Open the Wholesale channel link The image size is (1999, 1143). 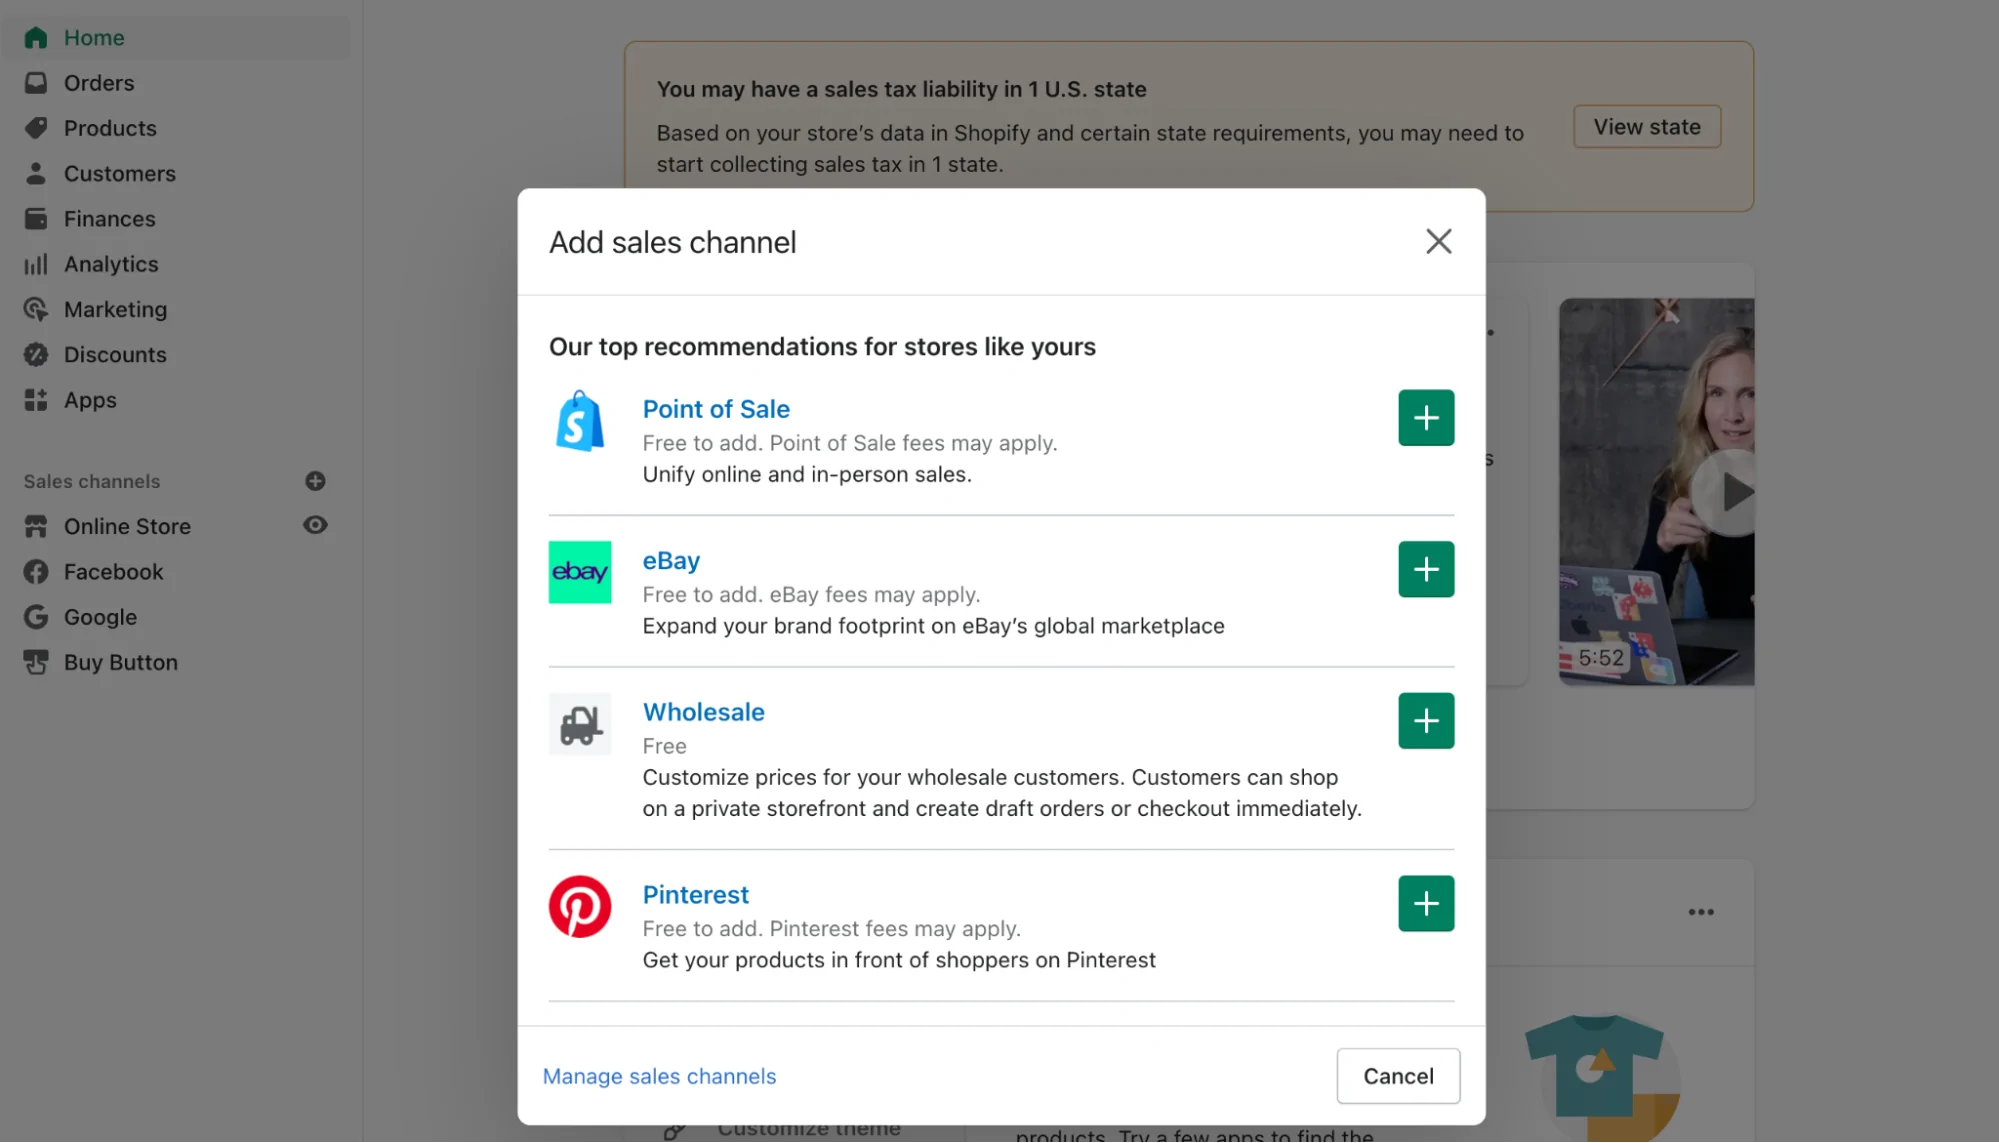coord(703,712)
